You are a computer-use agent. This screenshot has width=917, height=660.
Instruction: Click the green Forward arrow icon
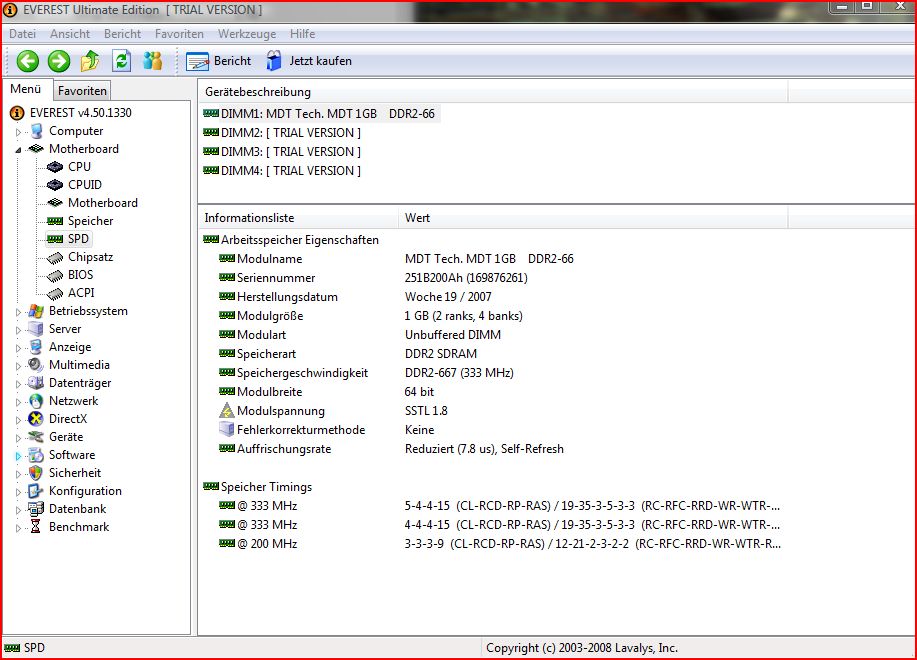(x=58, y=61)
